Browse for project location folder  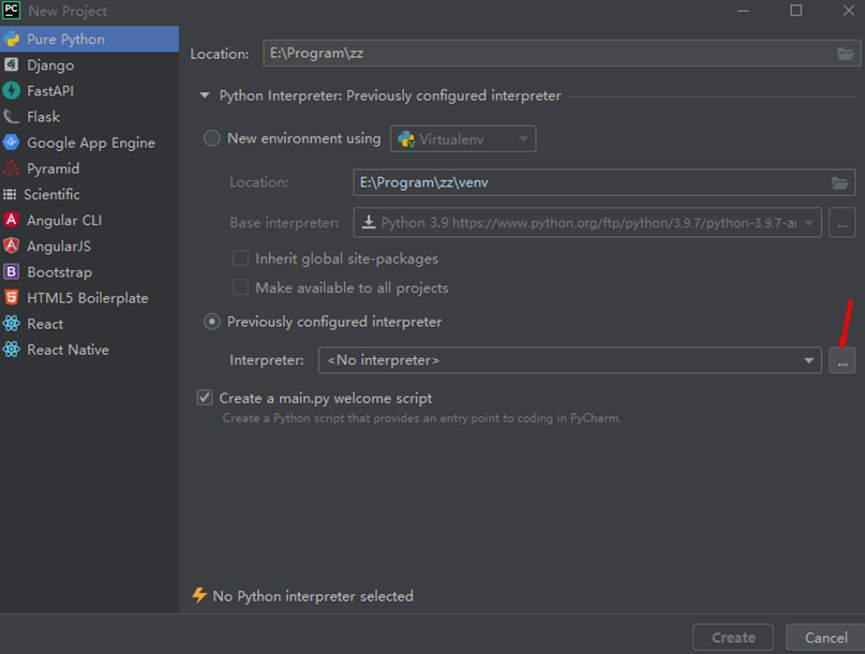(x=845, y=53)
